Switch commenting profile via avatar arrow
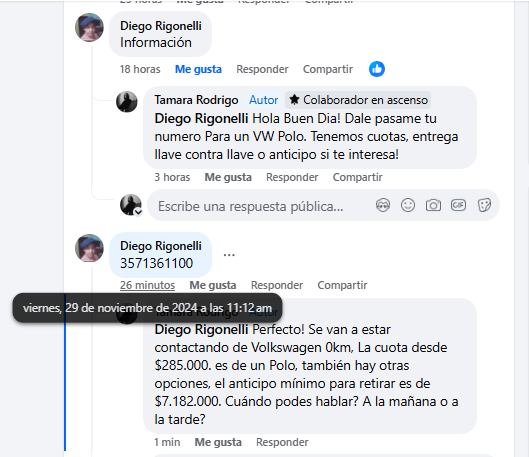Image resolution: width=529 pixels, height=457 pixels. tap(138, 212)
